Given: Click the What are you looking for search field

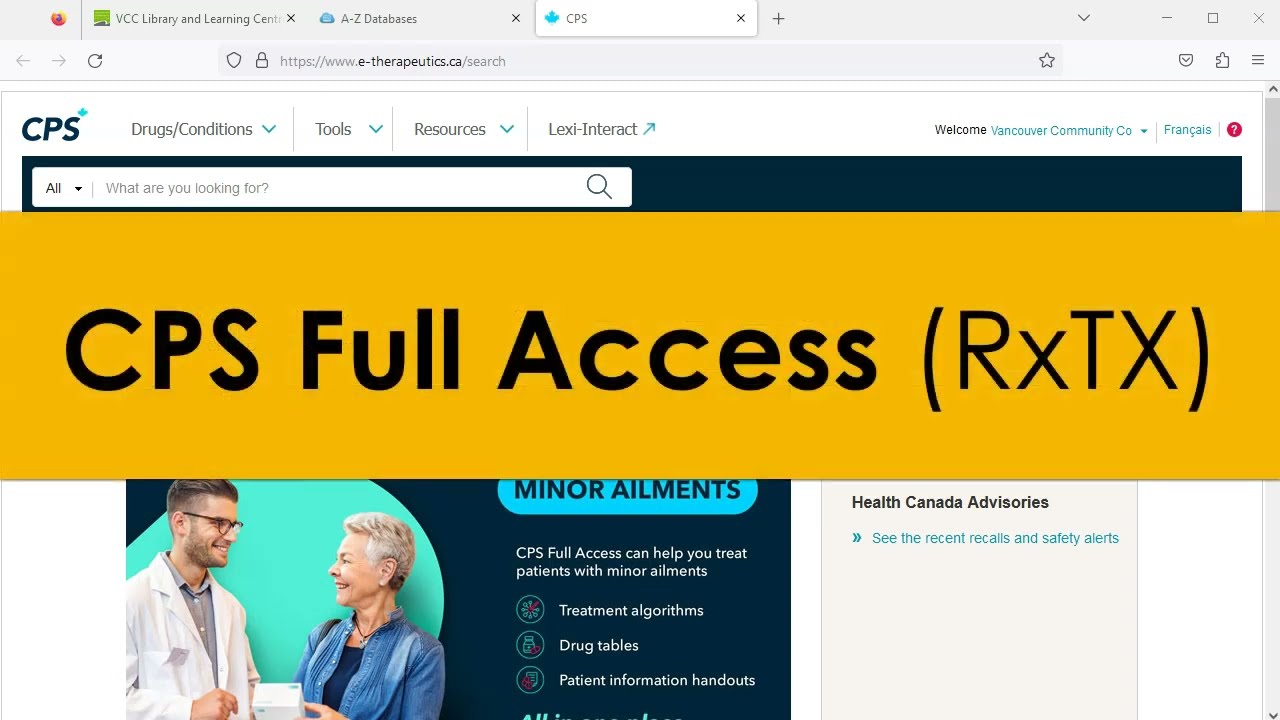Looking at the screenshot, I should (340, 188).
